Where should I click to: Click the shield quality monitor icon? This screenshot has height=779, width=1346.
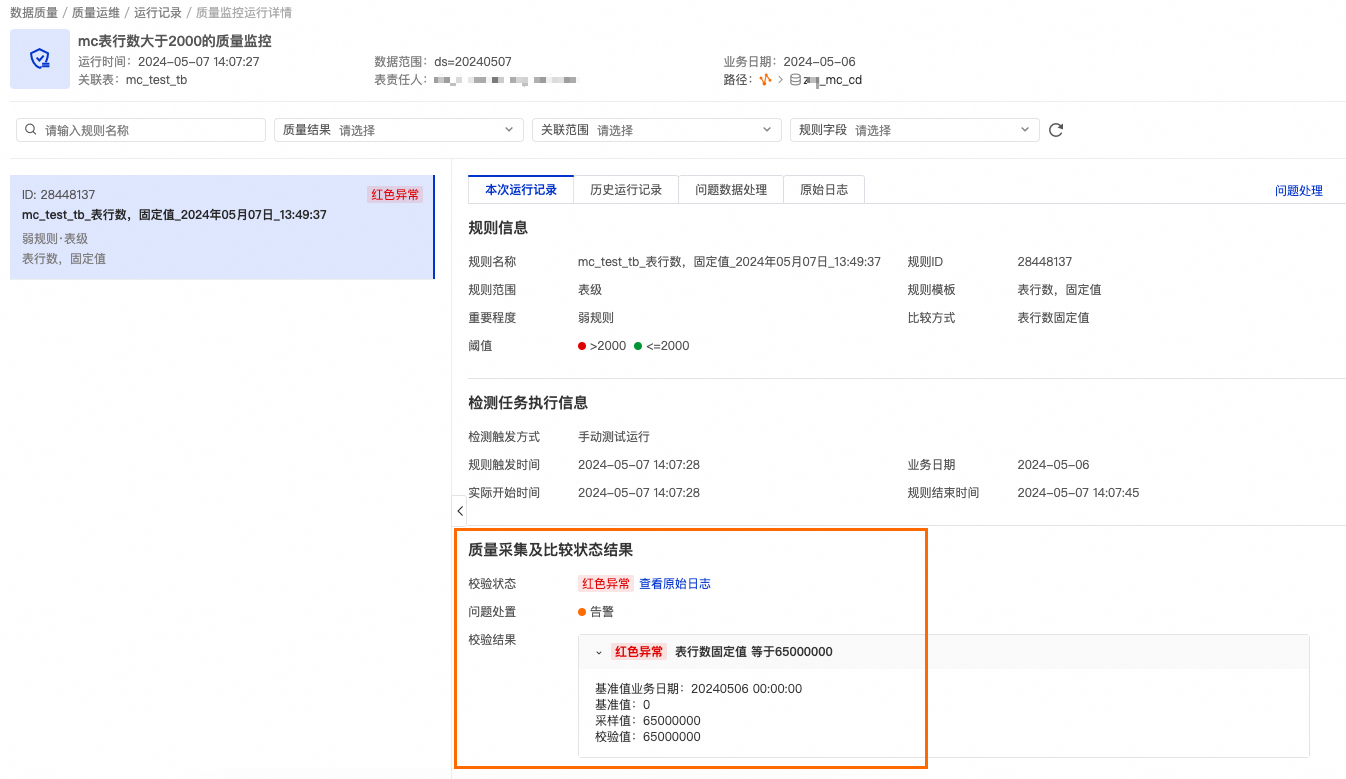coord(40,59)
